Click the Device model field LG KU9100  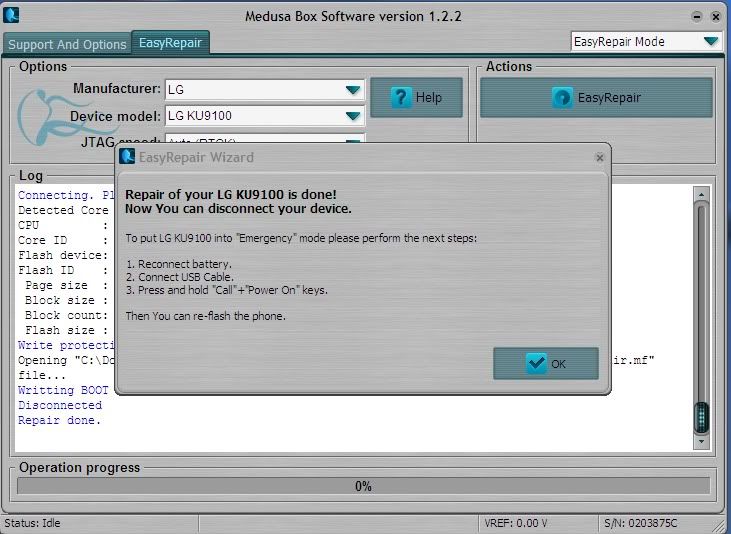tap(264, 116)
